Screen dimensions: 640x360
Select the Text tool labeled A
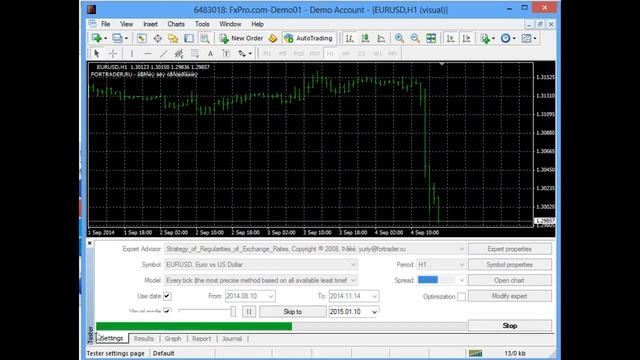(x=210, y=53)
